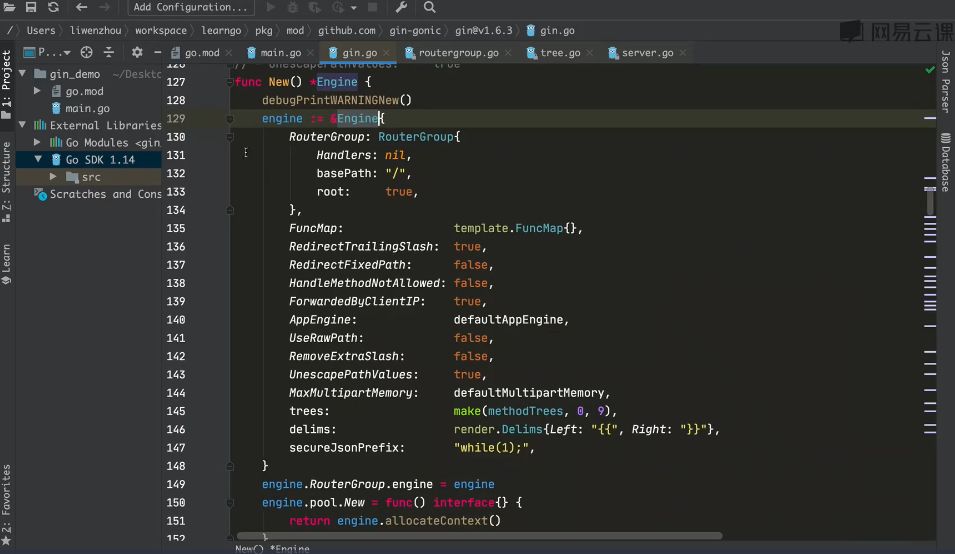The height and width of the screenshot is (554, 955).
Task: Click line number 140 in the gutter
Action: pyautogui.click(x=176, y=320)
